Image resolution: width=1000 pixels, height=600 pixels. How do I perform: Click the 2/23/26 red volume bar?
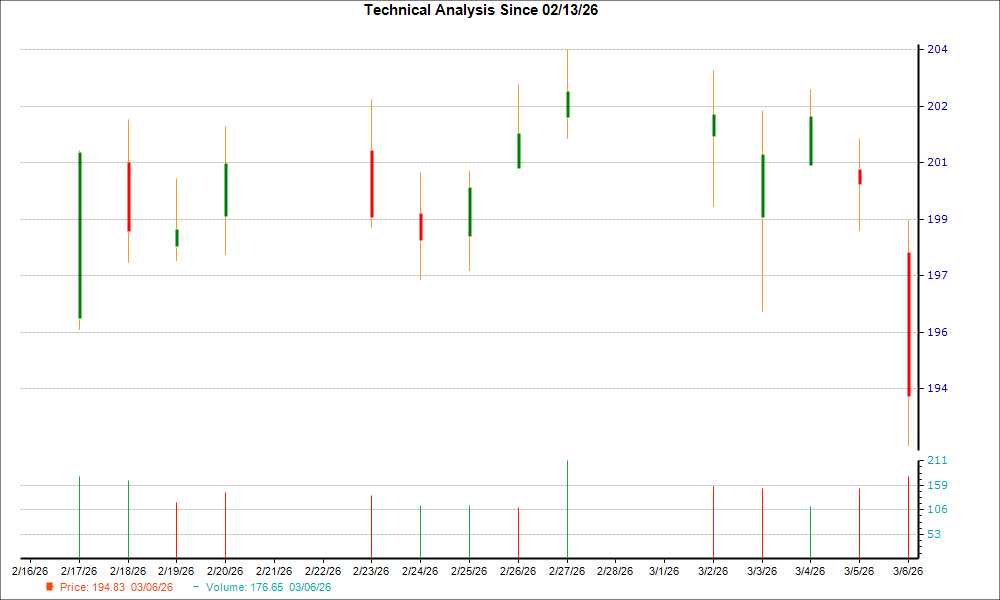pos(372,527)
